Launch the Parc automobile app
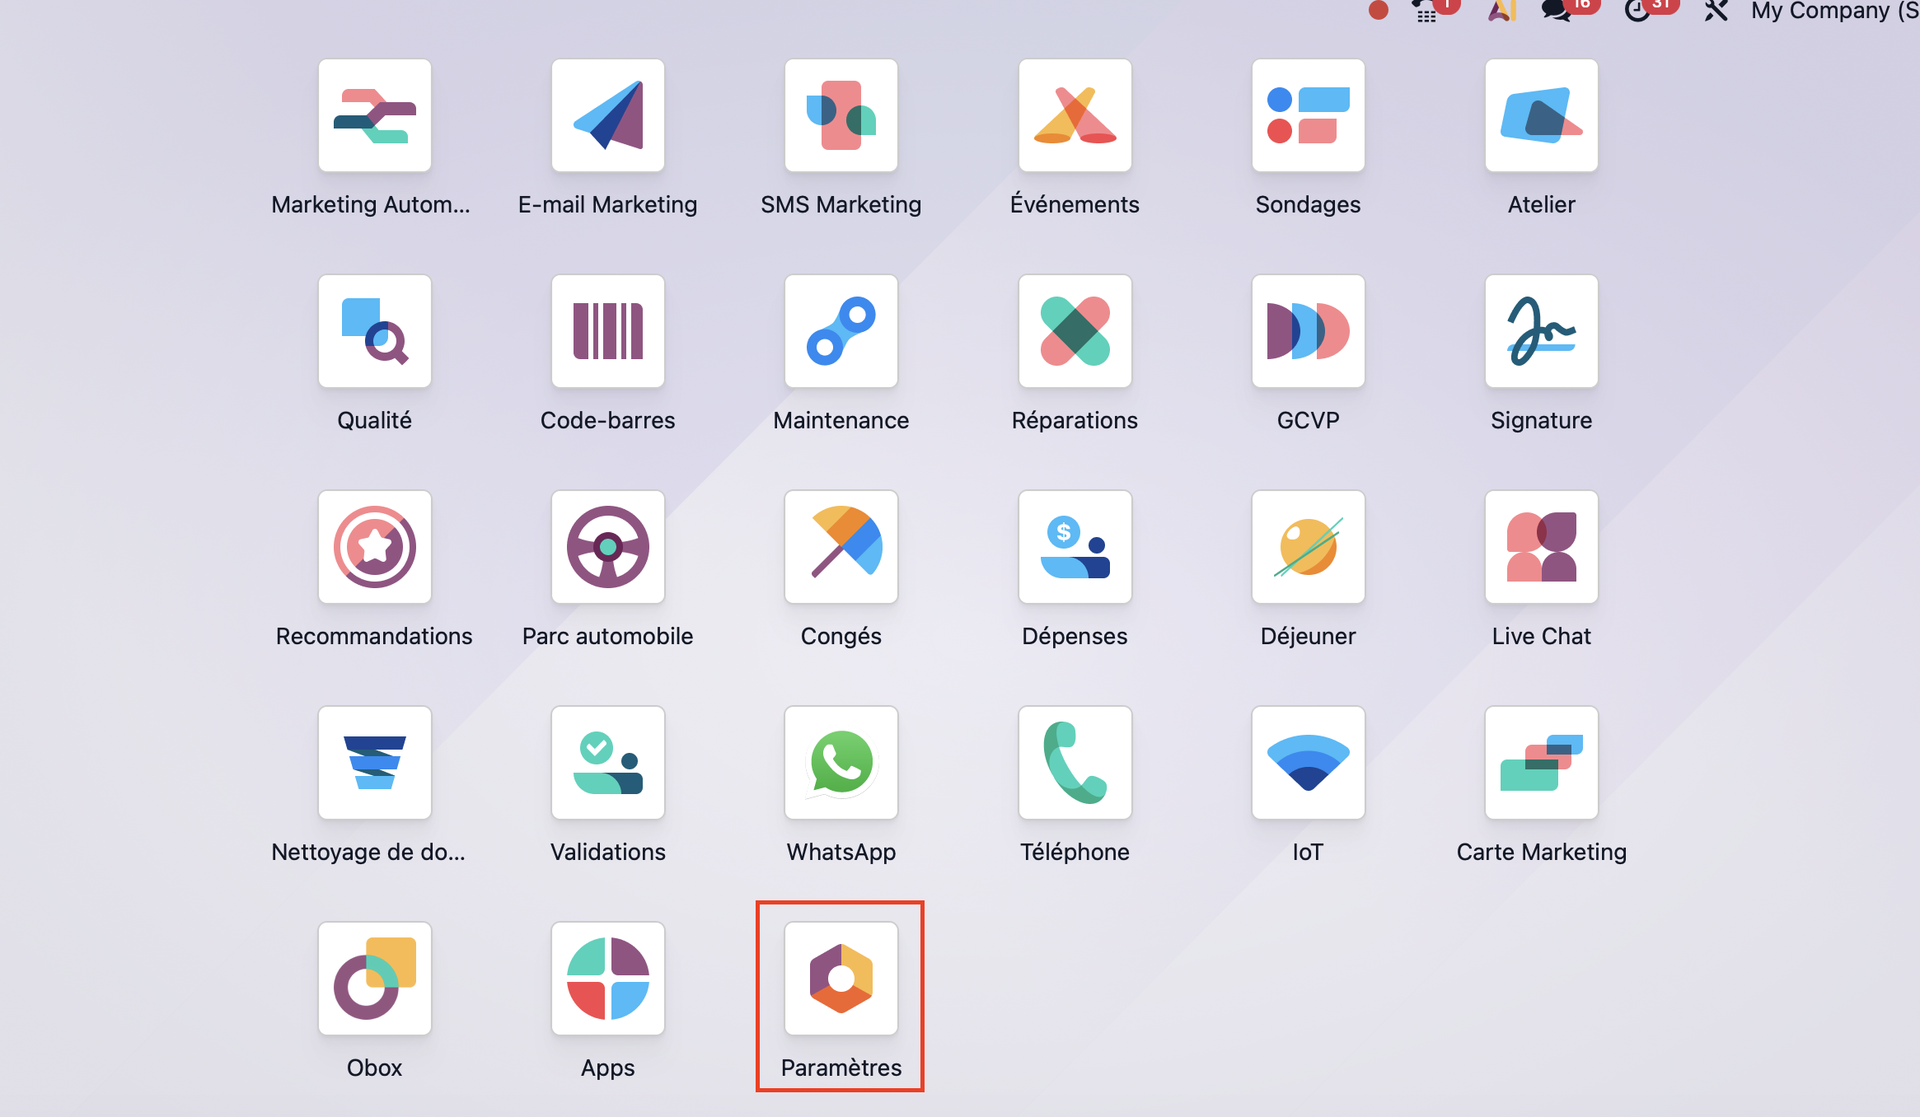 (607, 547)
